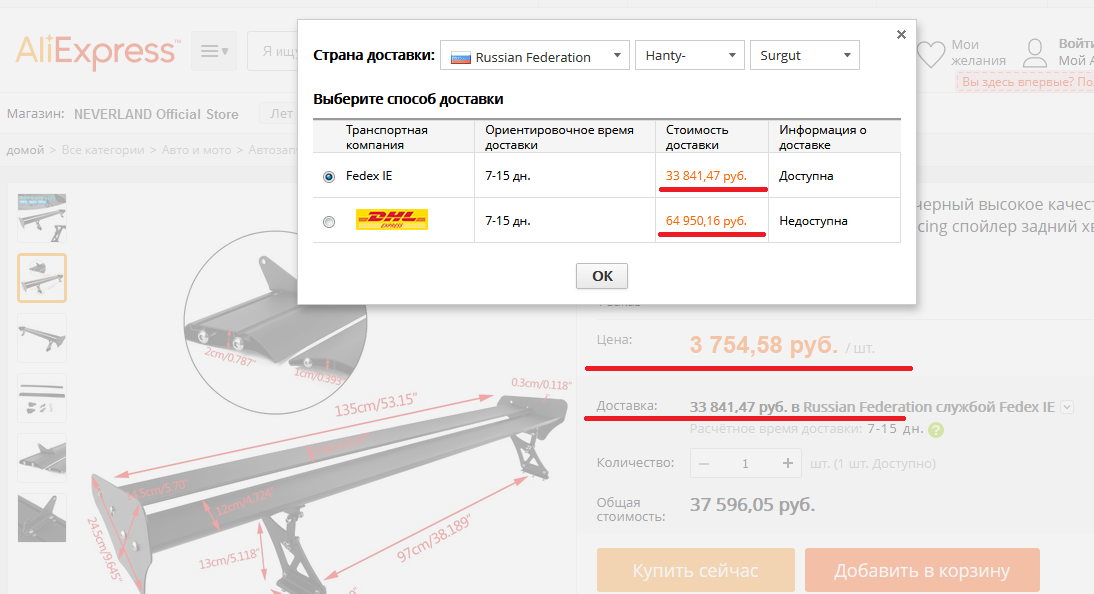1094x594 pixels.
Task: Click Добавить в корзину button
Action: point(922,571)
